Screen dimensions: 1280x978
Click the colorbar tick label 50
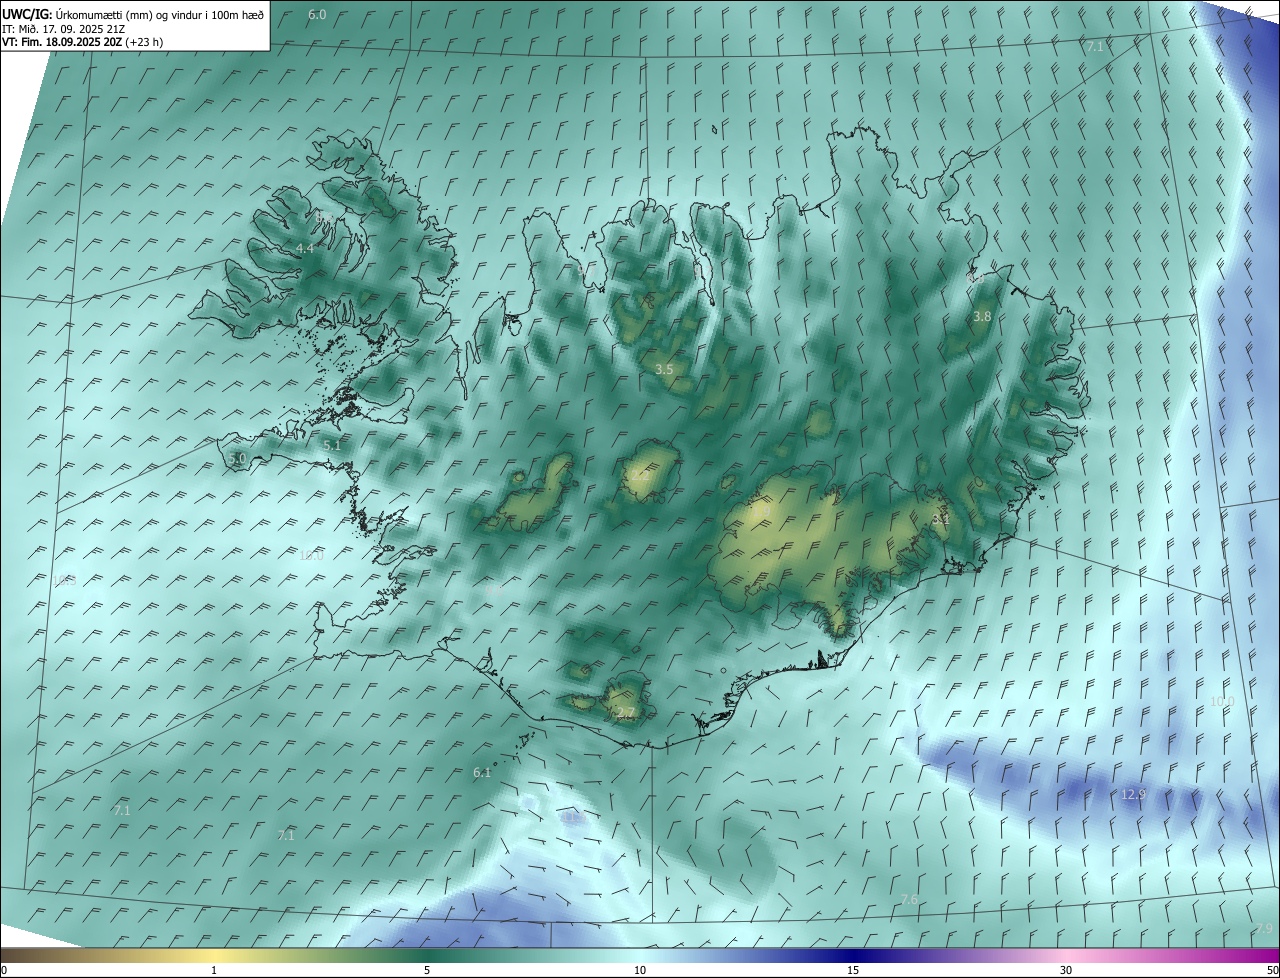tap(1271, 970)
